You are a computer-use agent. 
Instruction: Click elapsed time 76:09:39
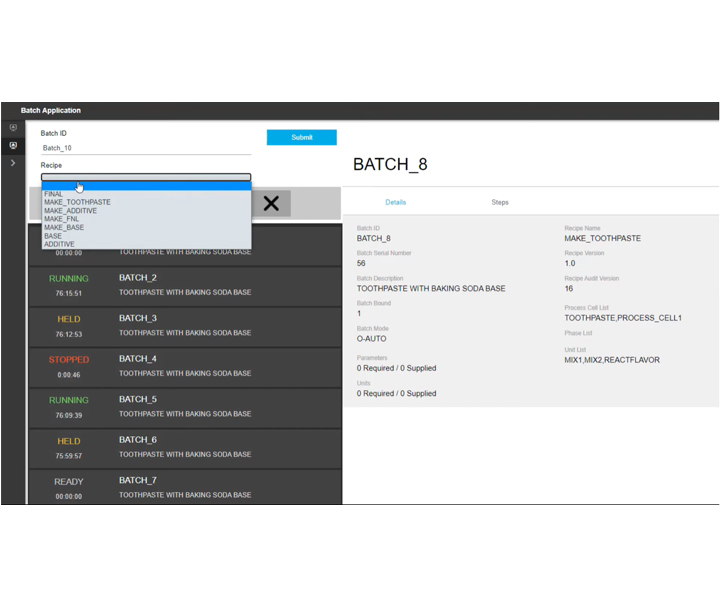click(69, 415)
